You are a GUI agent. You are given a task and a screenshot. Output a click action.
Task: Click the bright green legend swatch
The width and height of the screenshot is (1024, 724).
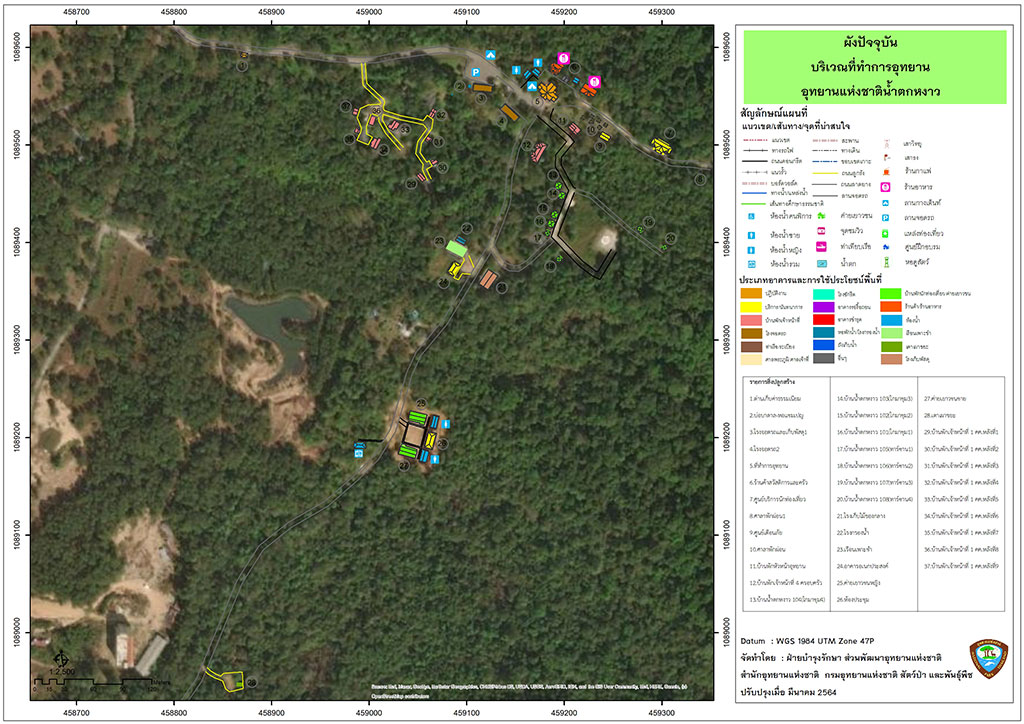pyautogui.click(x=891, y=293)
